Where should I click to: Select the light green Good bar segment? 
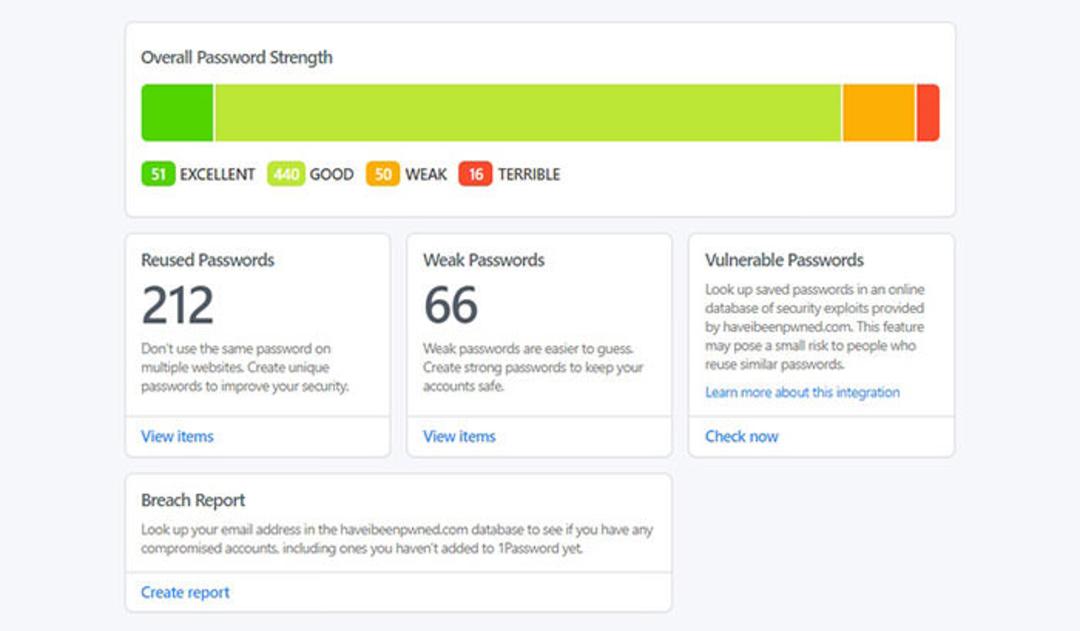point(528,113)
